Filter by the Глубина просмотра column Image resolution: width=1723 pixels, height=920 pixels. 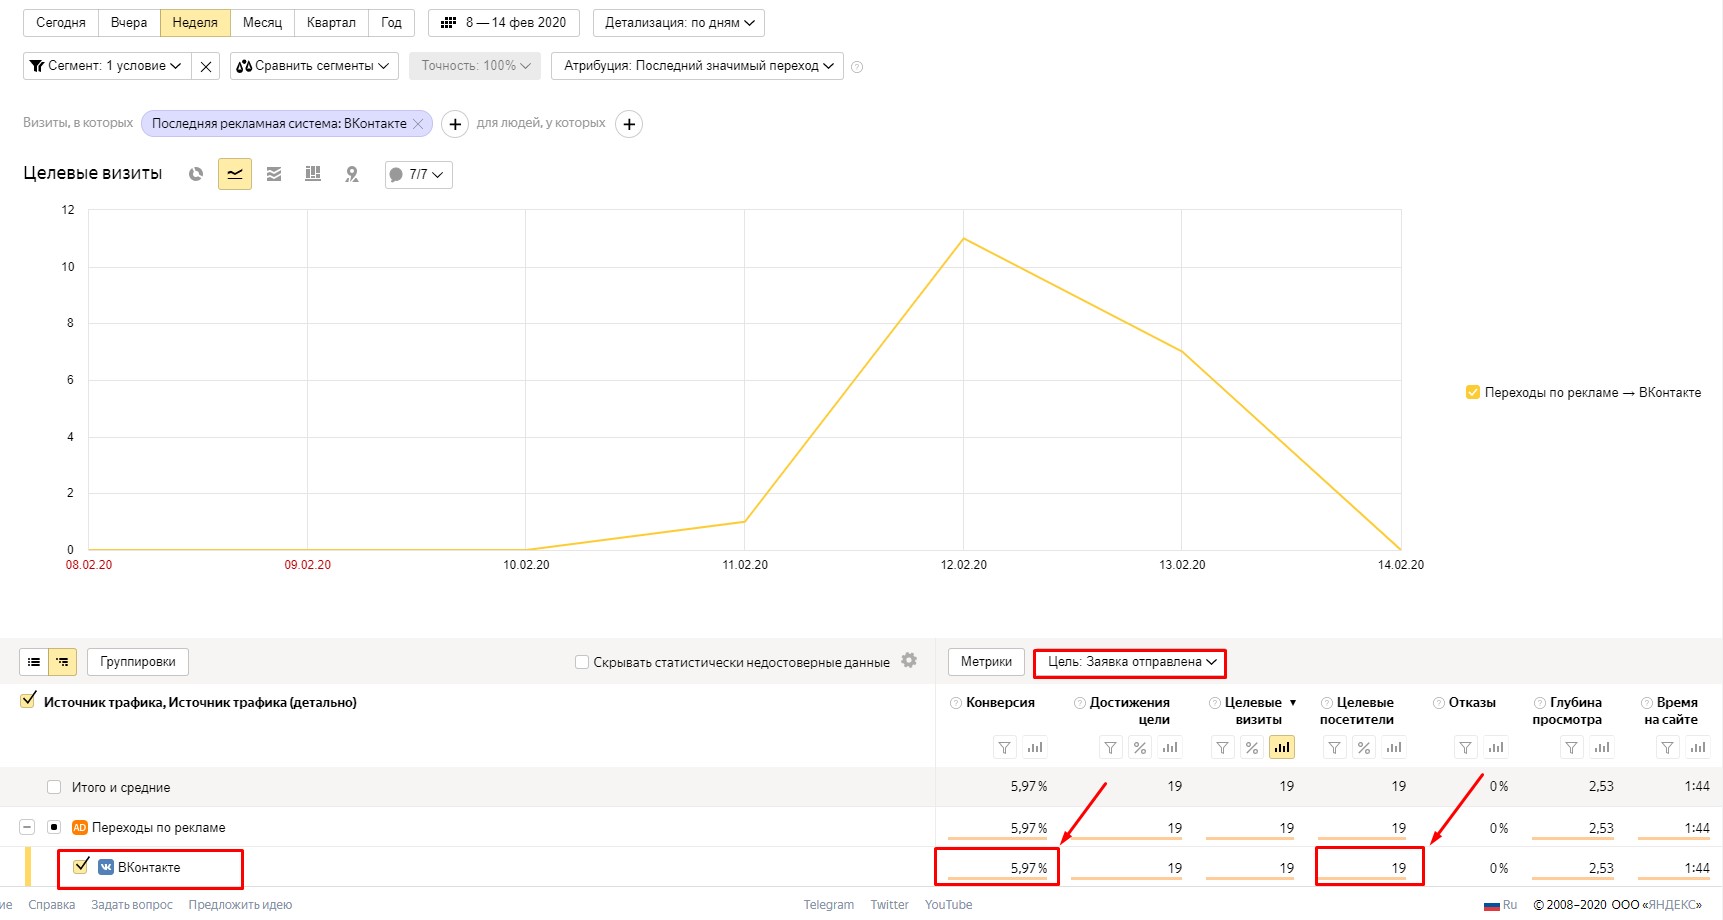pos(1572,747)
